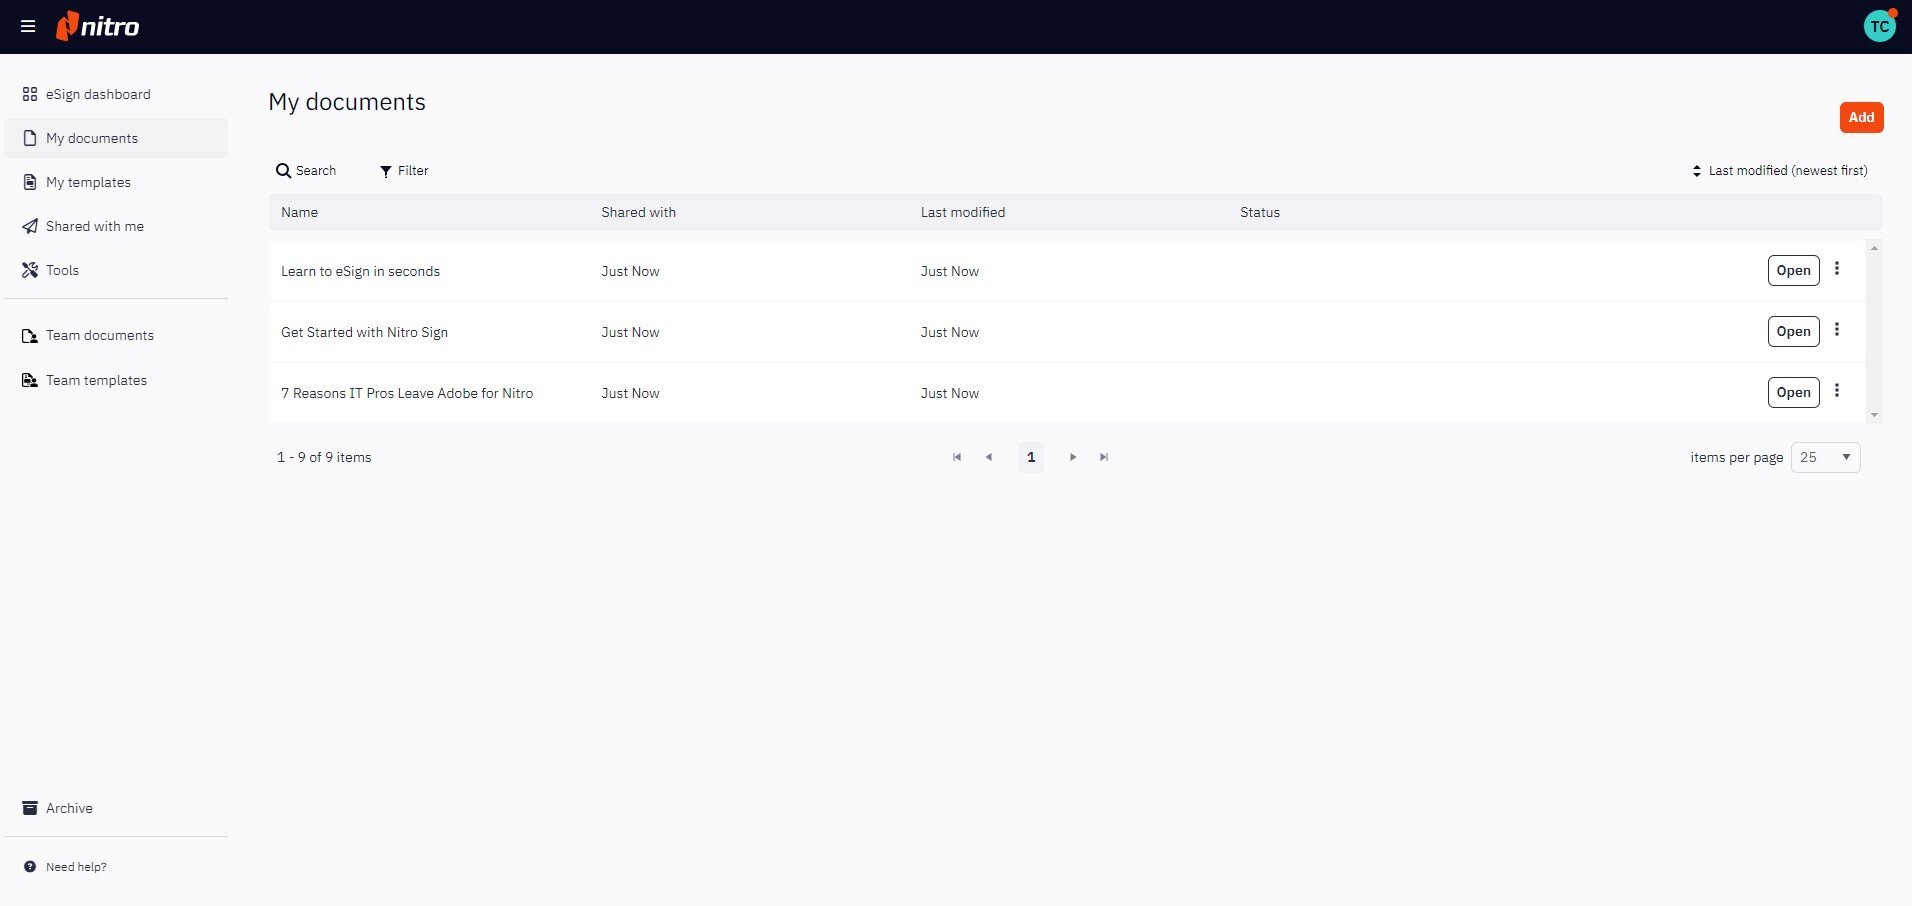Go to the next page arrow
Screen dimensions: 1912x906
pos(1072,457)
